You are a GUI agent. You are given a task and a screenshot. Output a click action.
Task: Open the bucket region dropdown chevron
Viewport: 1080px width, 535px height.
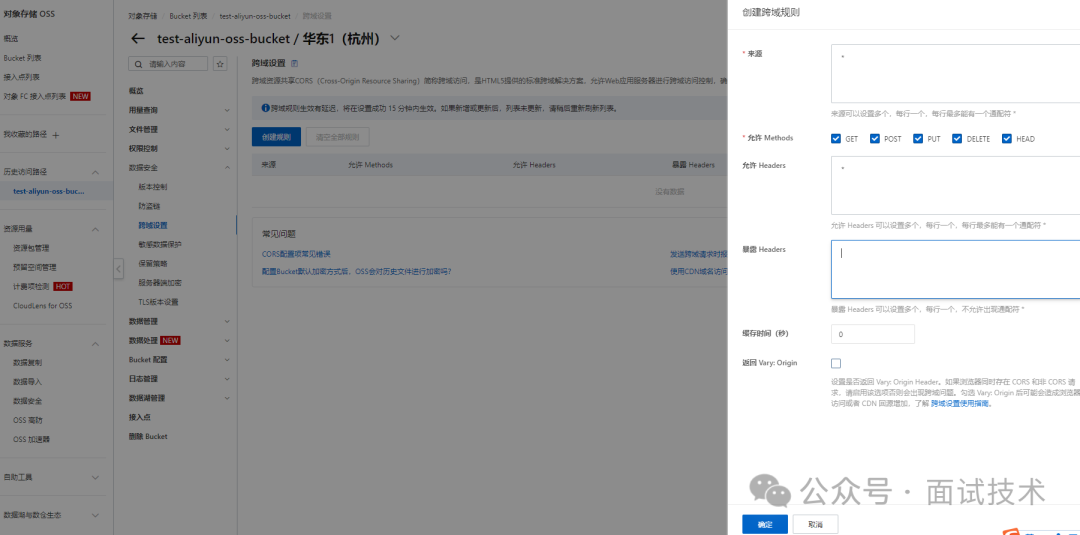pyautogui.click(x=395, y=39)
